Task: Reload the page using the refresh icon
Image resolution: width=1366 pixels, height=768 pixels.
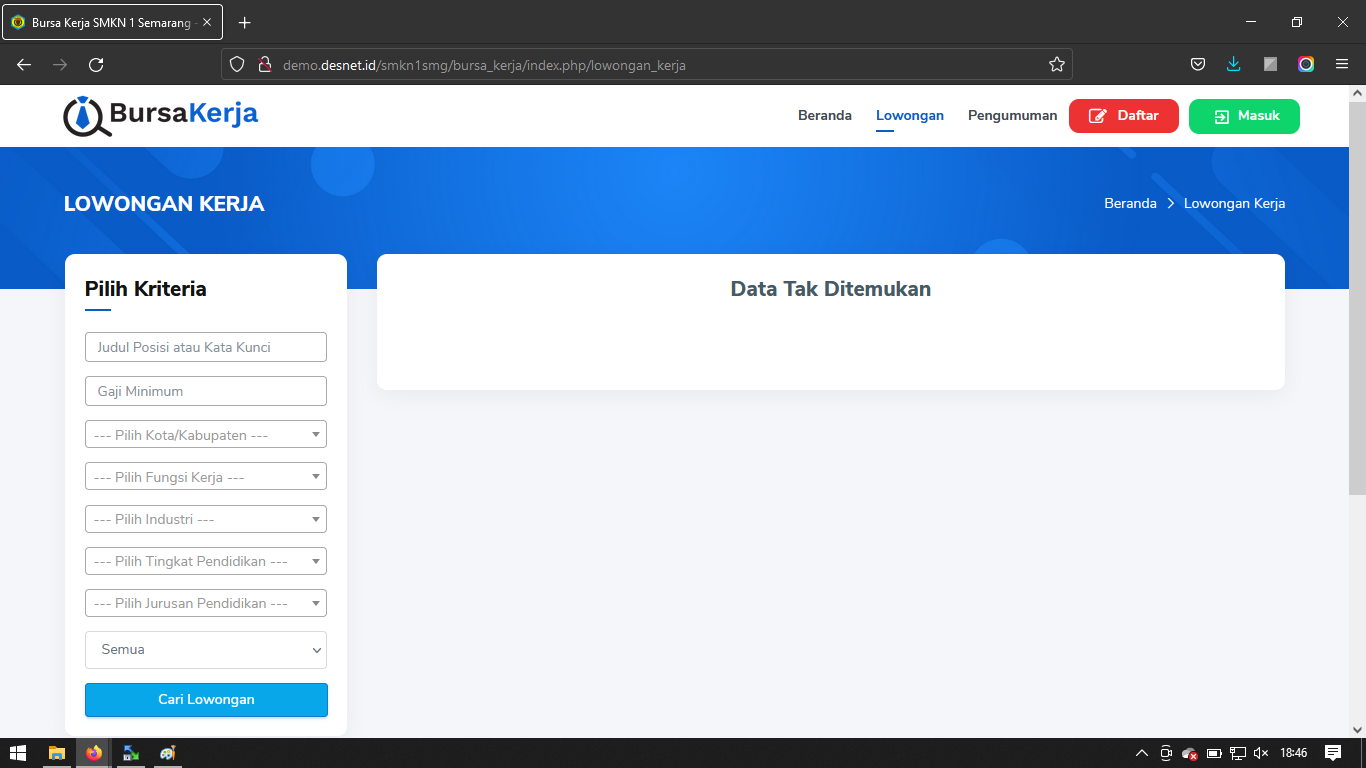Action: coord(96,65)
